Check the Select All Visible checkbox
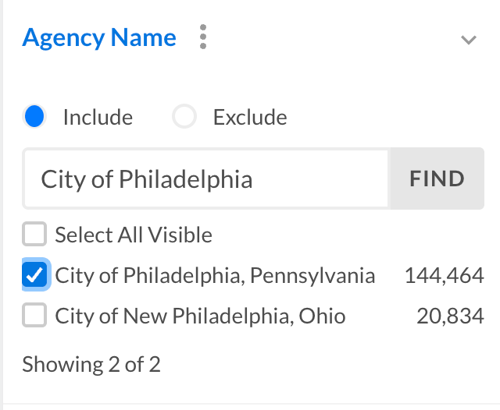 pyautogui.click(x=34, y=234)
